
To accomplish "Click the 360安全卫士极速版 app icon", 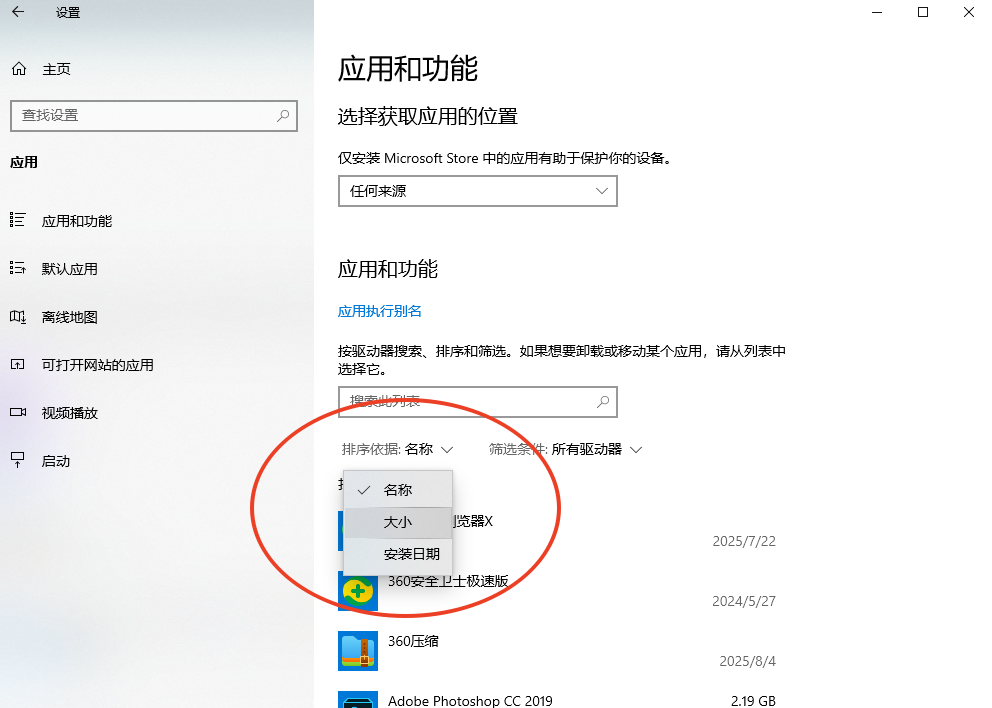I will [357, 591].
